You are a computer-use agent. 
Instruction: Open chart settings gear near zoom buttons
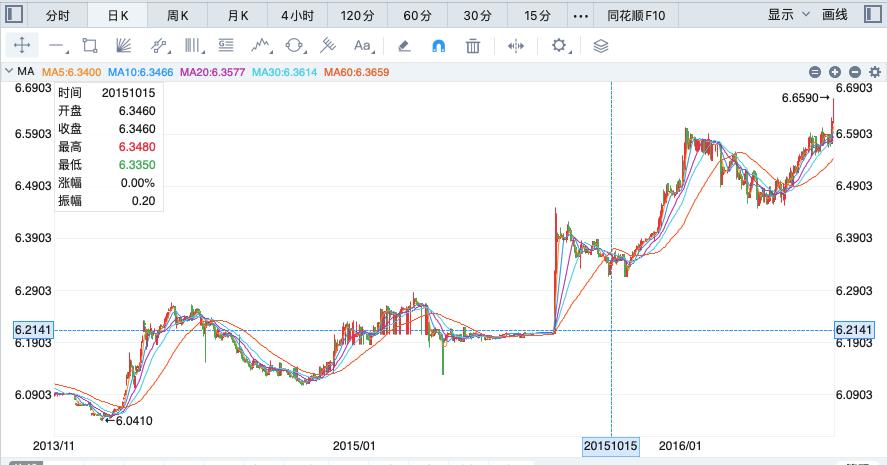(875, 72)
